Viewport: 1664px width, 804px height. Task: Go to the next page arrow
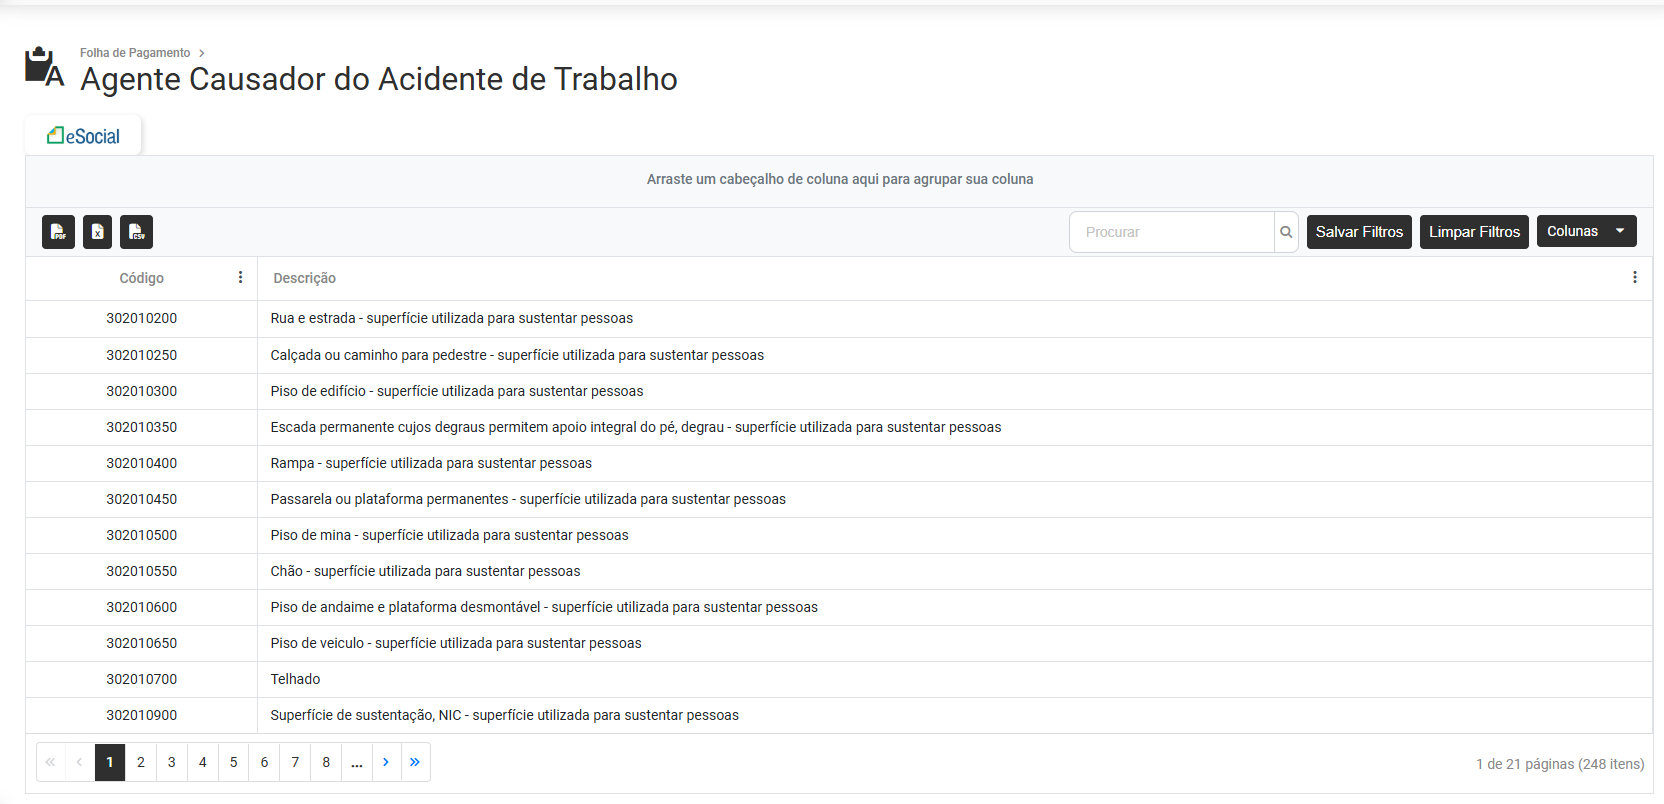[386, 762]
